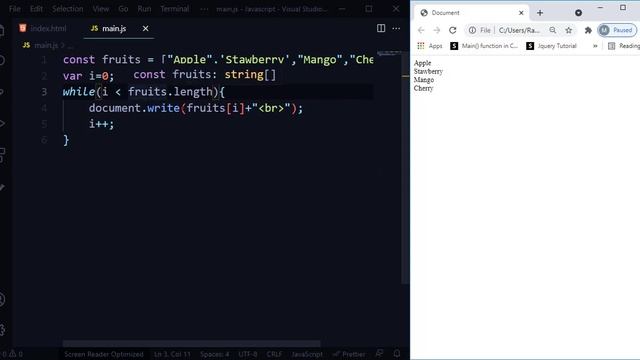The height and width of the screenshot is (360, 640).
Task: Click Apple text in browser page
Action: (x=422, y=63)
